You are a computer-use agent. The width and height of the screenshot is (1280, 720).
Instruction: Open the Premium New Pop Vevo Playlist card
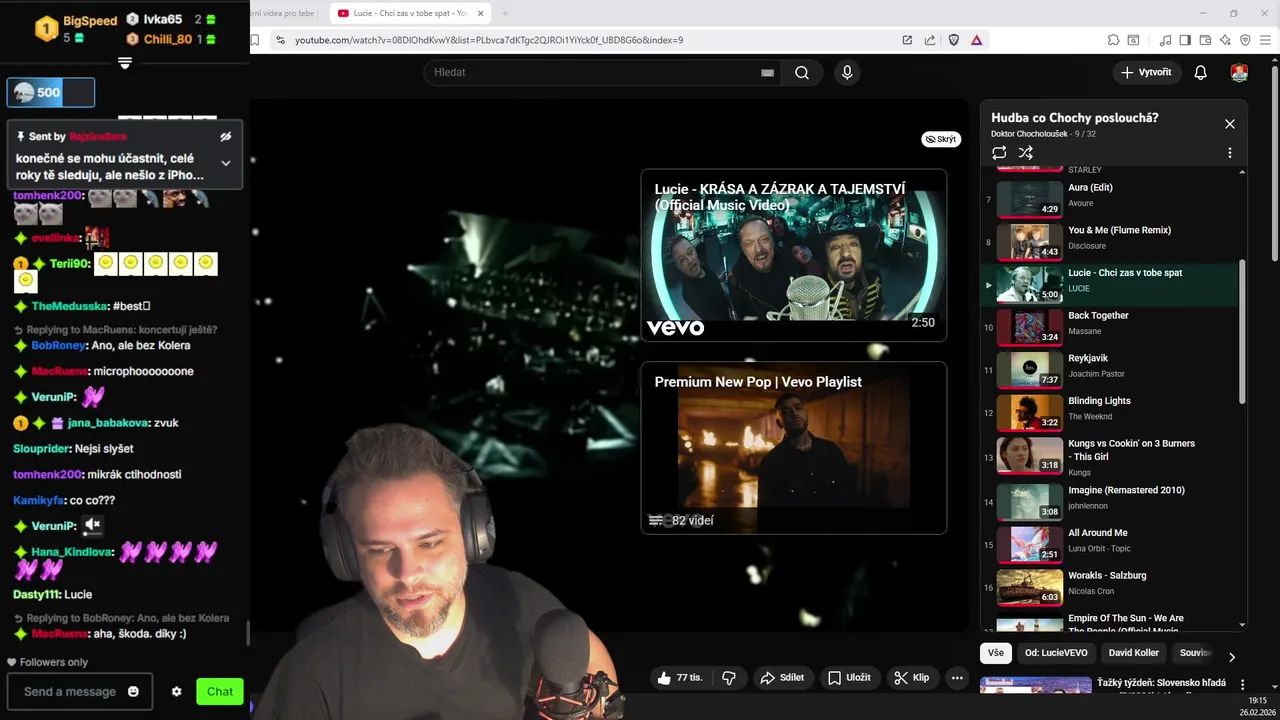pos(794,447)
